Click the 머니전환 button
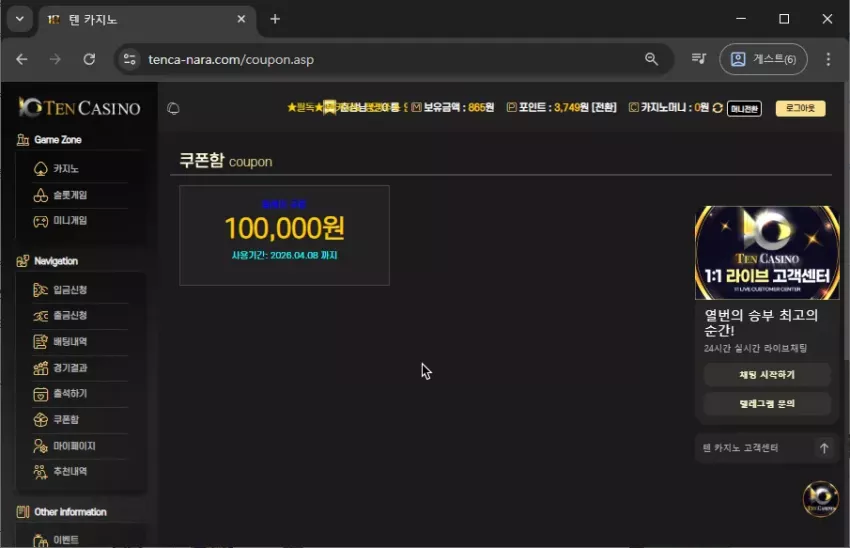 [744, 108]
